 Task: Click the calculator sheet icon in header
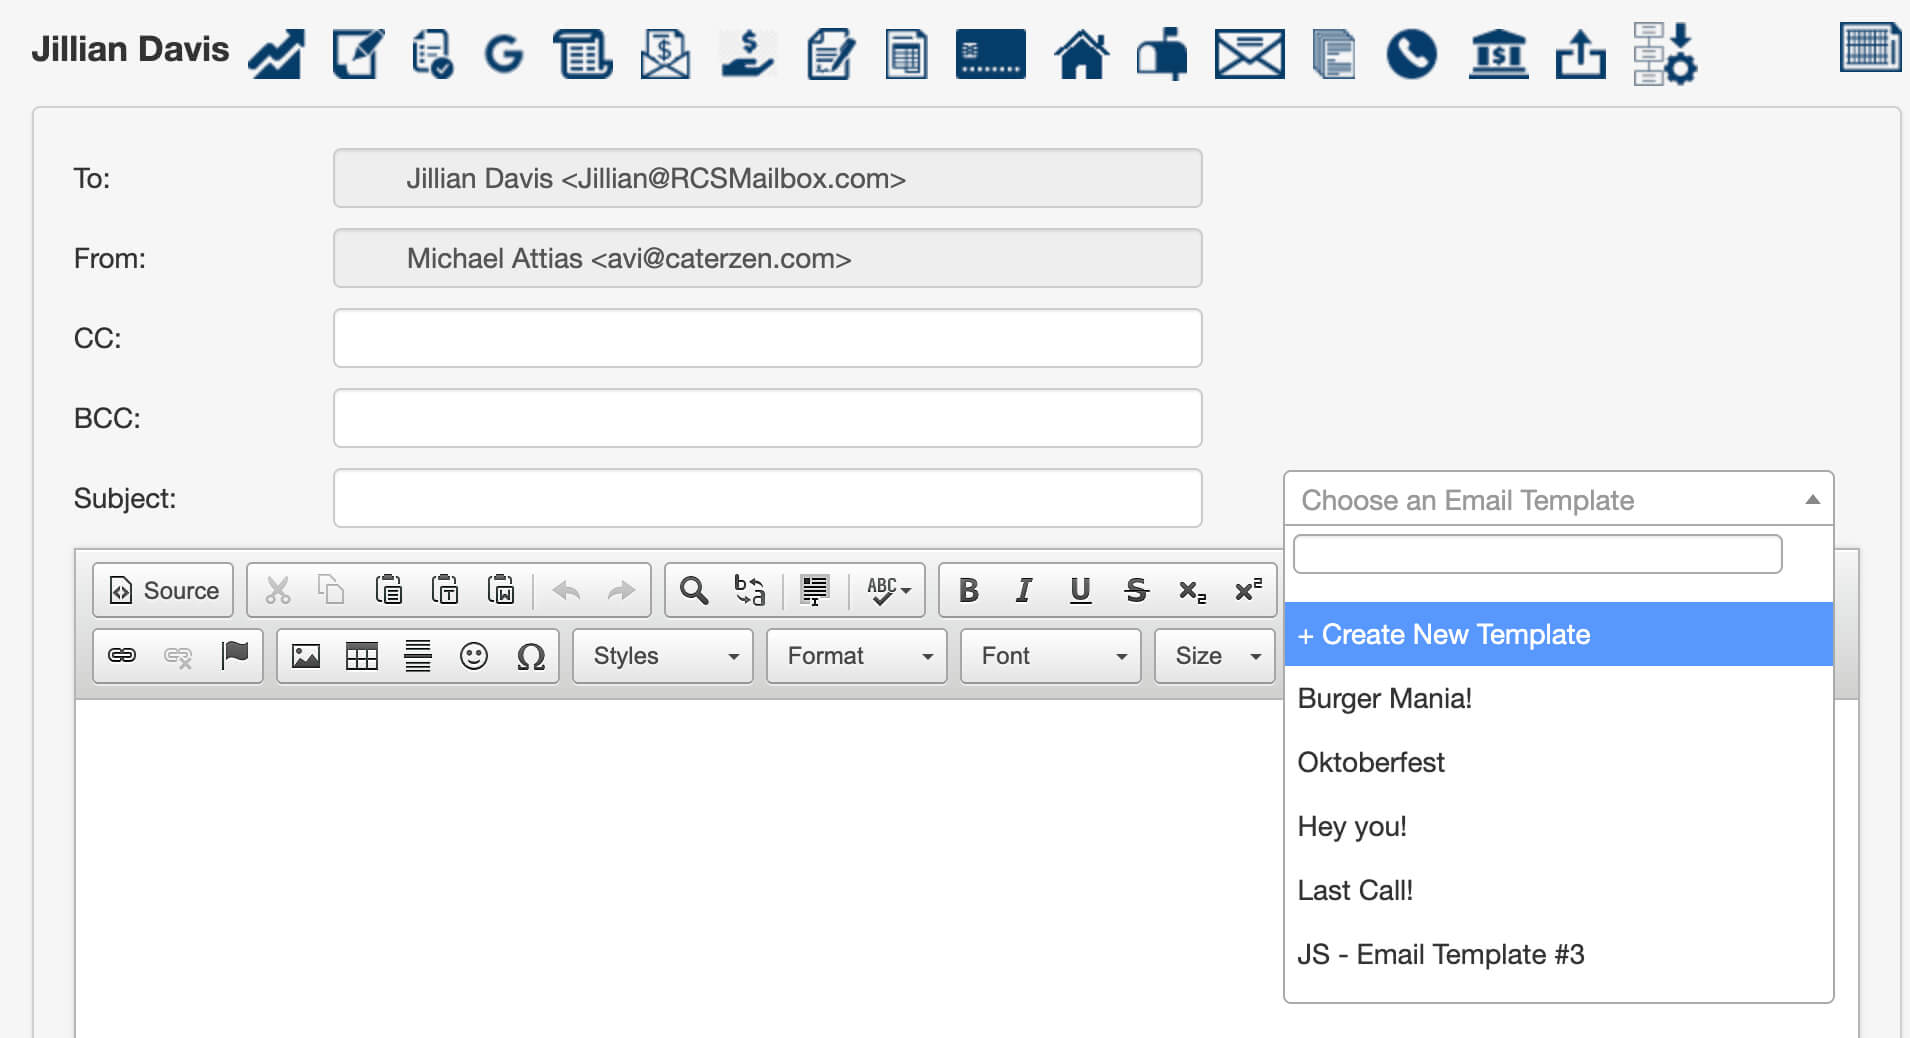pyautogui.click(x=906, y=53)
